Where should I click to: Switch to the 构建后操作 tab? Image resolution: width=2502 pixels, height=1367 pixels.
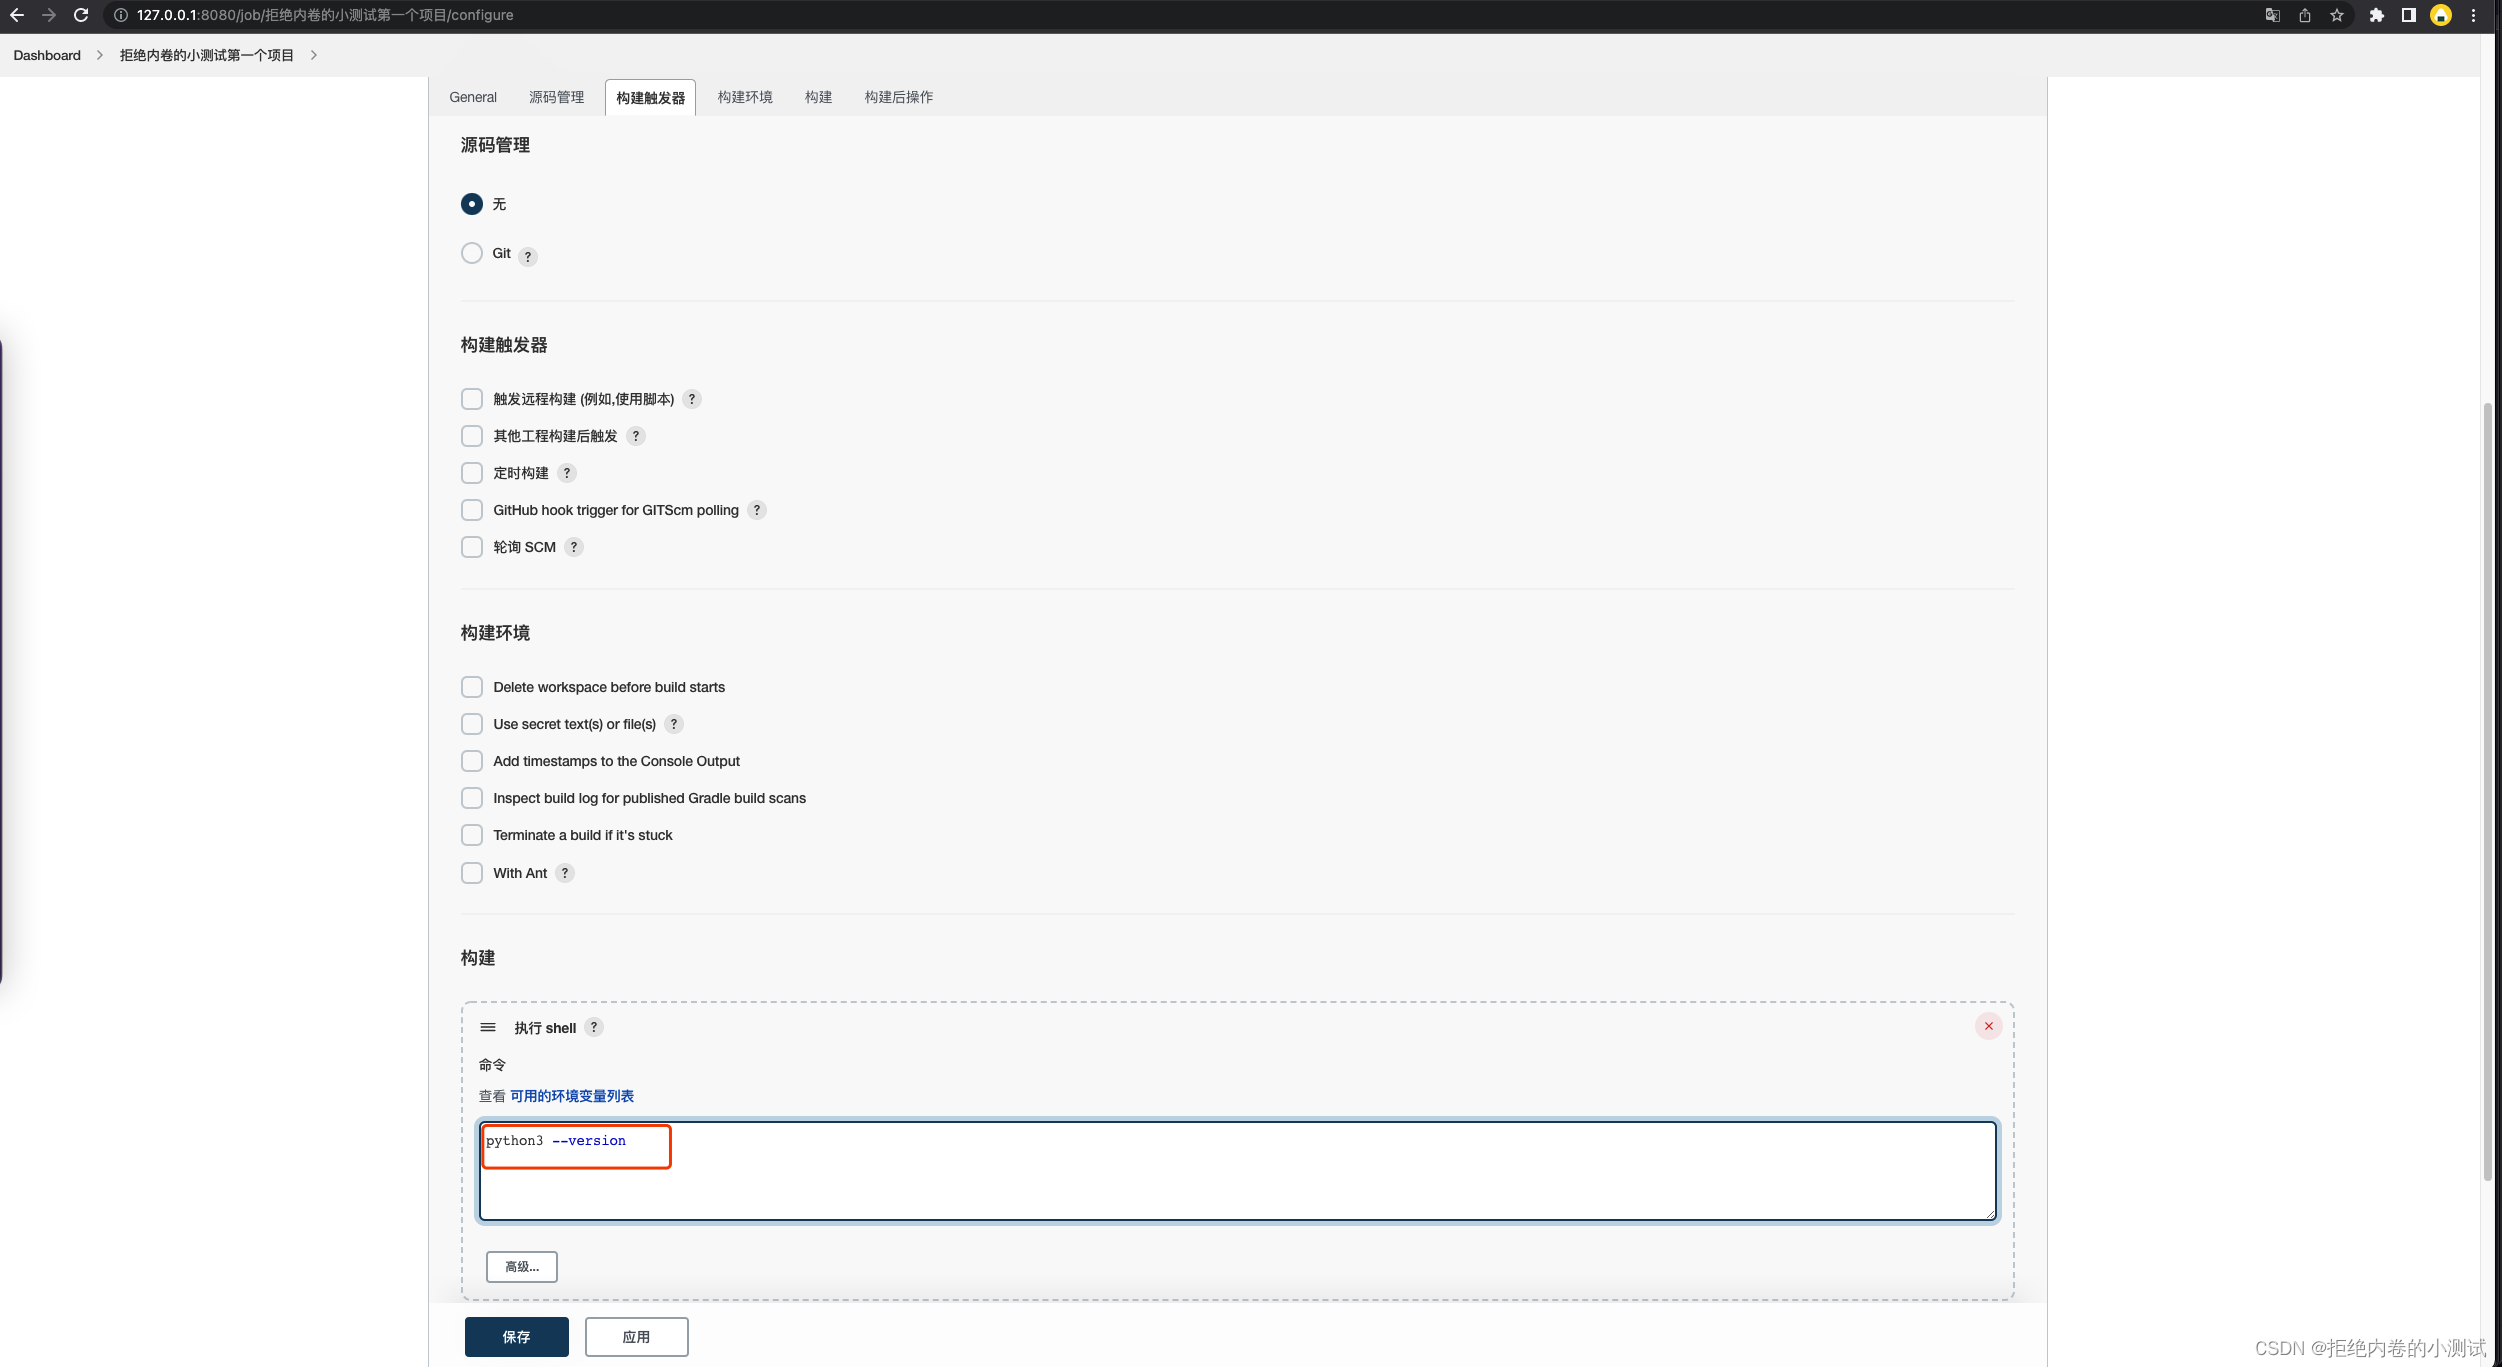click(899, 97)
